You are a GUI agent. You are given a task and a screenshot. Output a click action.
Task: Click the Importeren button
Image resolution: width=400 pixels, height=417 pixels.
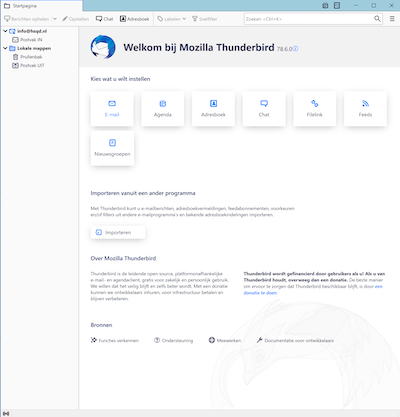click(x=118, y=232)
